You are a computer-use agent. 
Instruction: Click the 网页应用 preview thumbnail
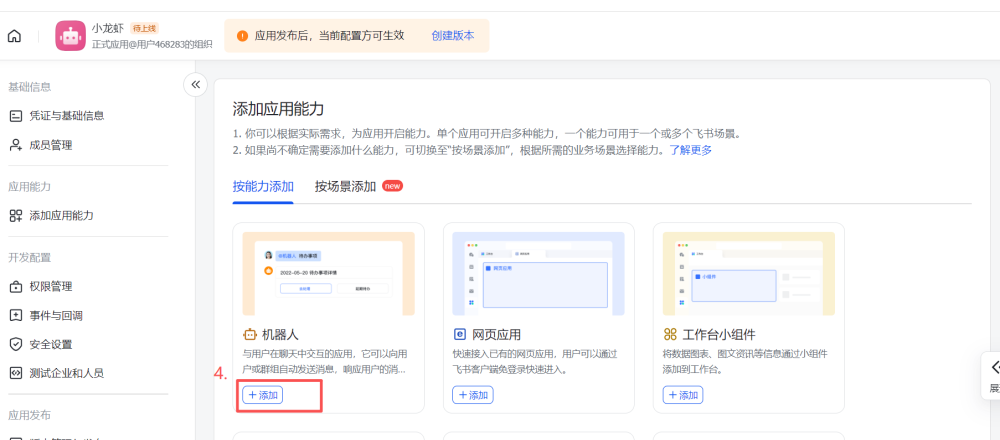538,274
